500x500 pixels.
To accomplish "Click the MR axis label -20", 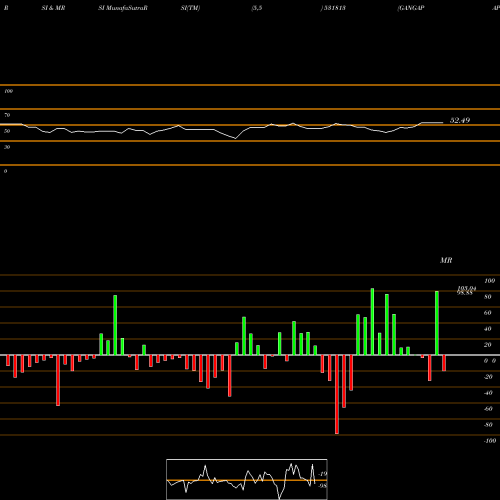I will [x=488, y=377].
